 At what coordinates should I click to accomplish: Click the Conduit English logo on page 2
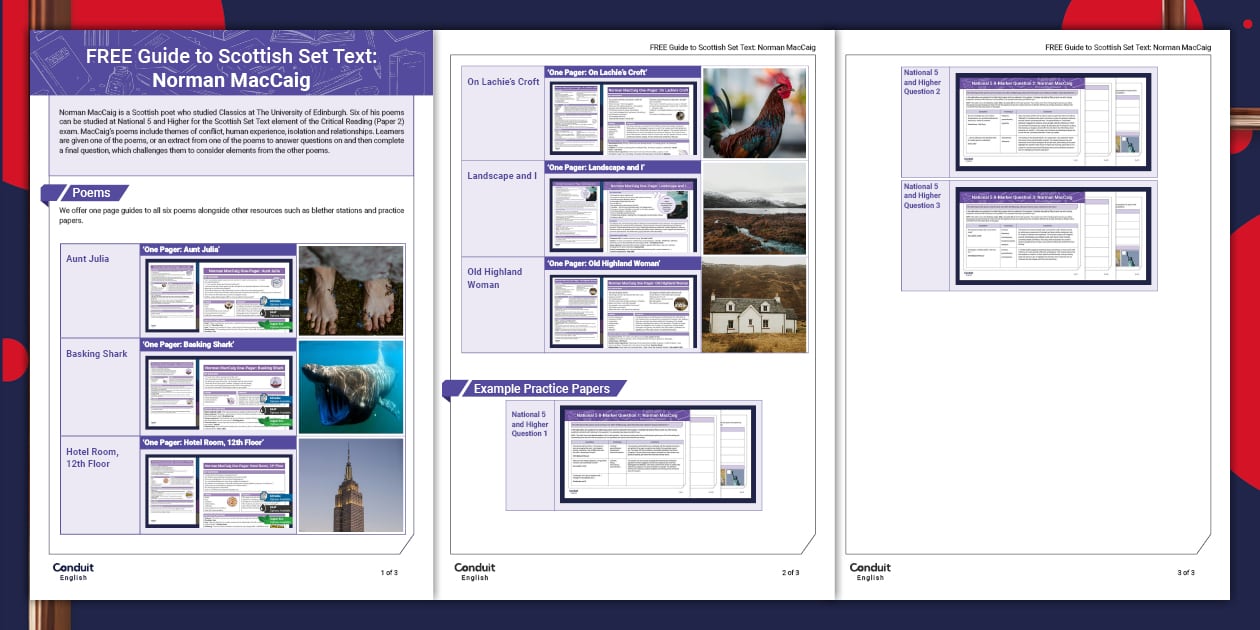click(x=475, y=571)
